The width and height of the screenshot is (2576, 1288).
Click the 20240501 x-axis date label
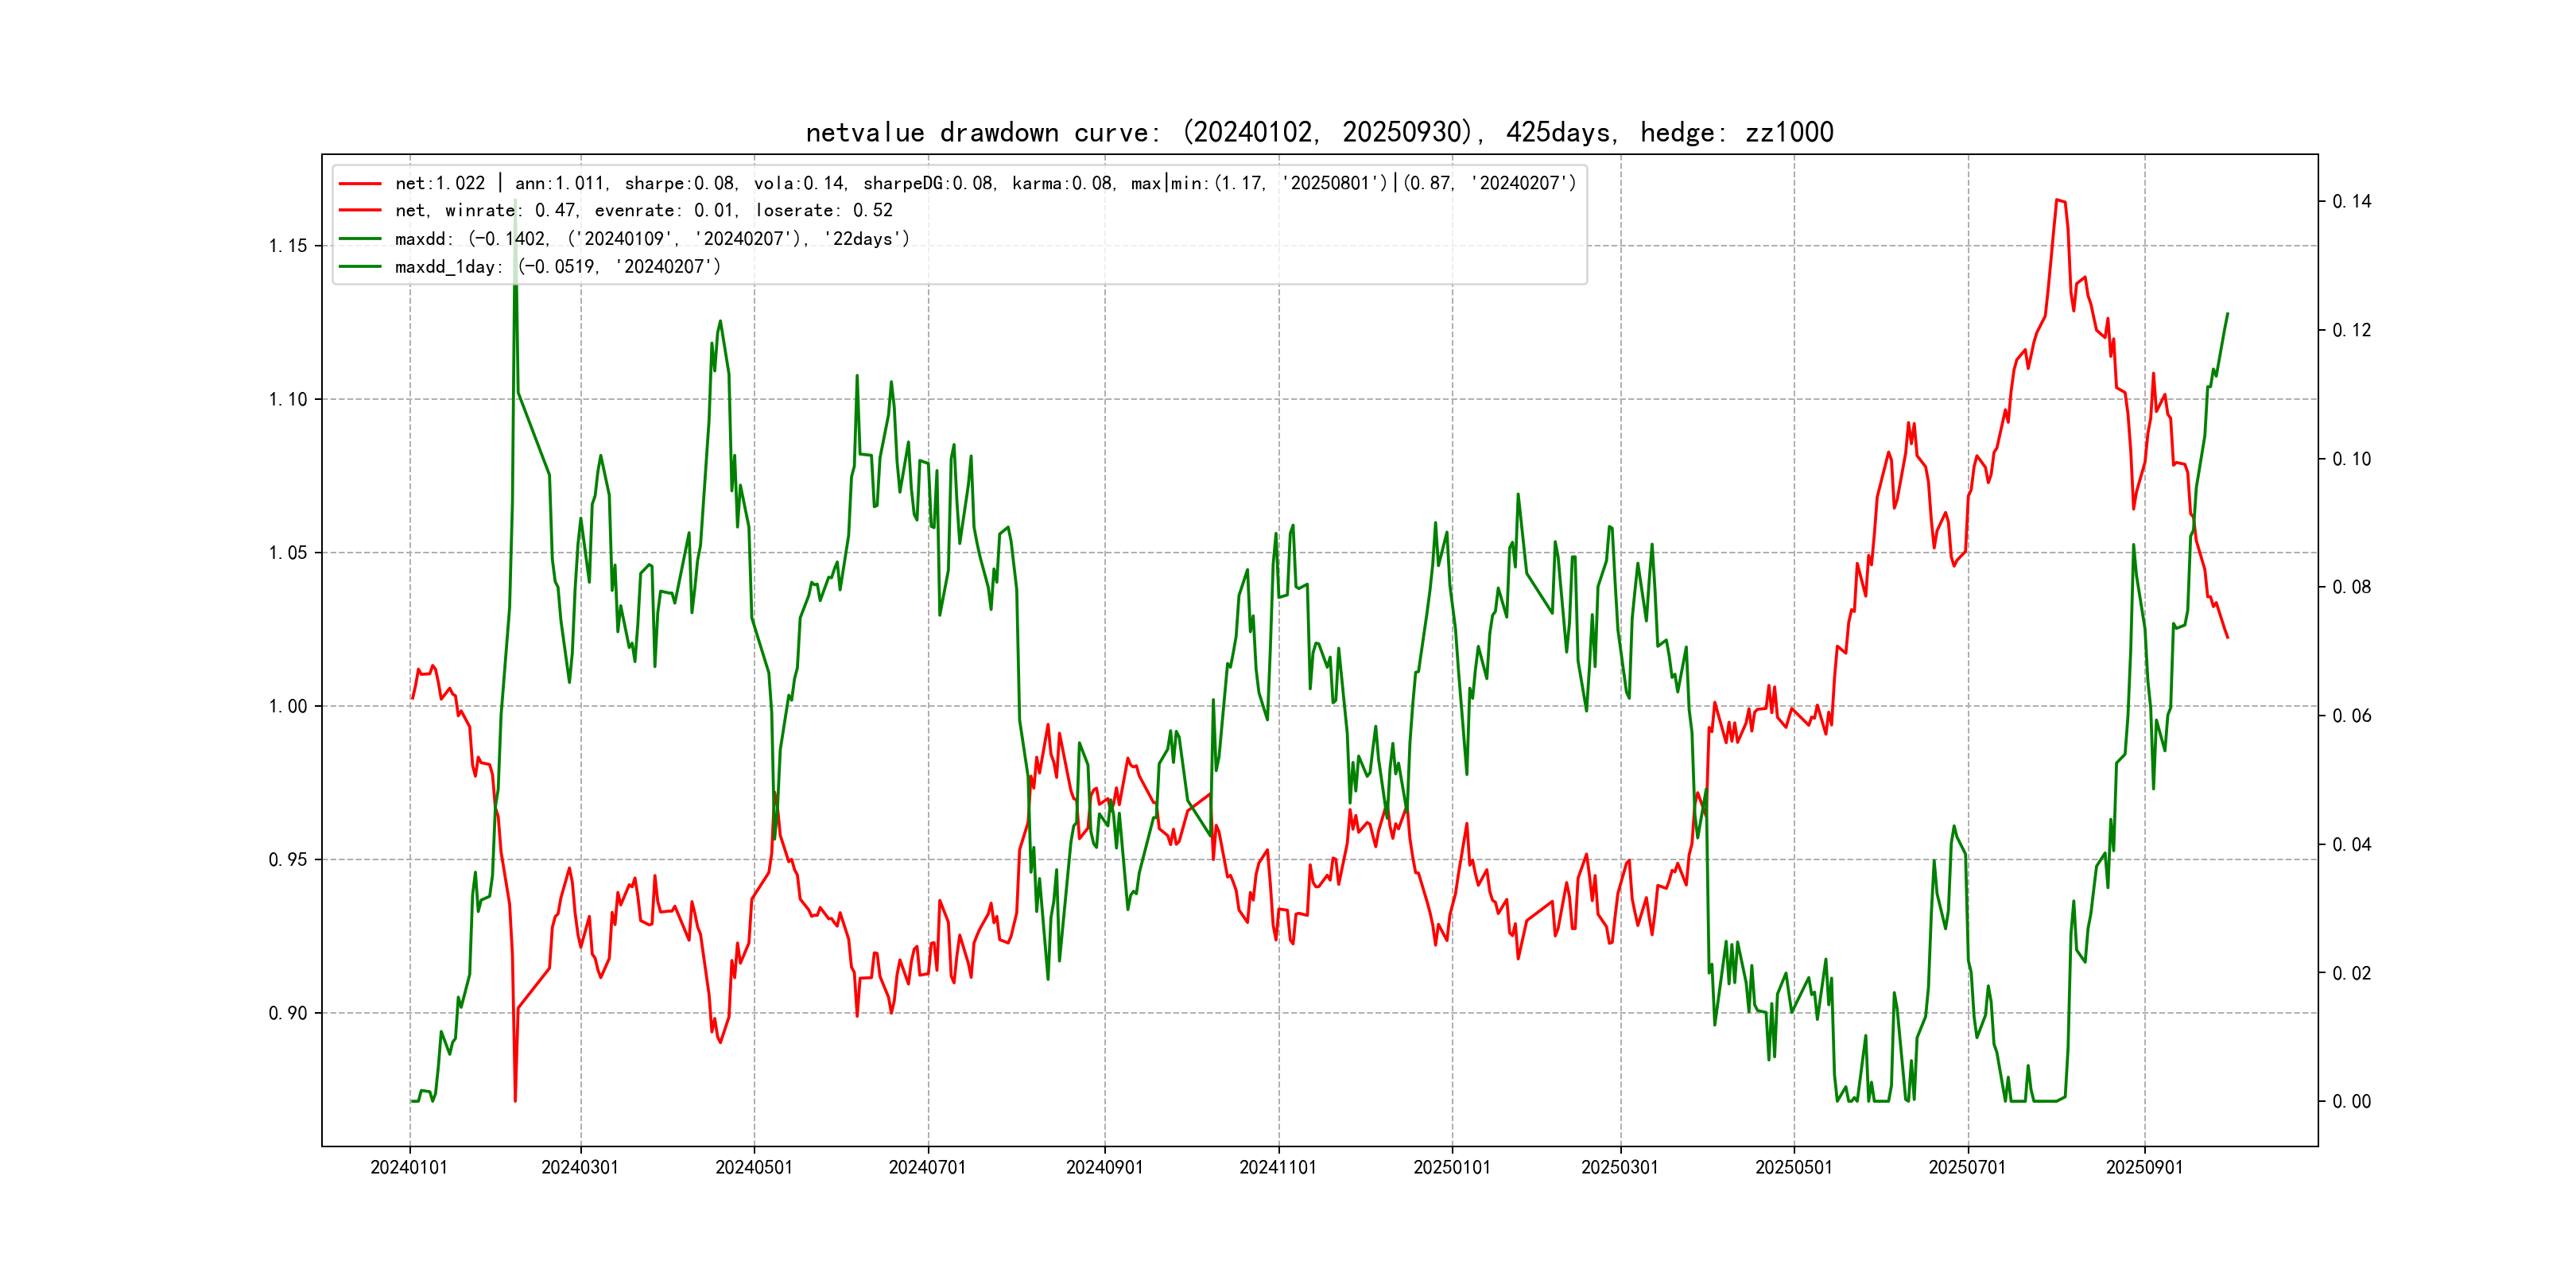(754, 1167)
